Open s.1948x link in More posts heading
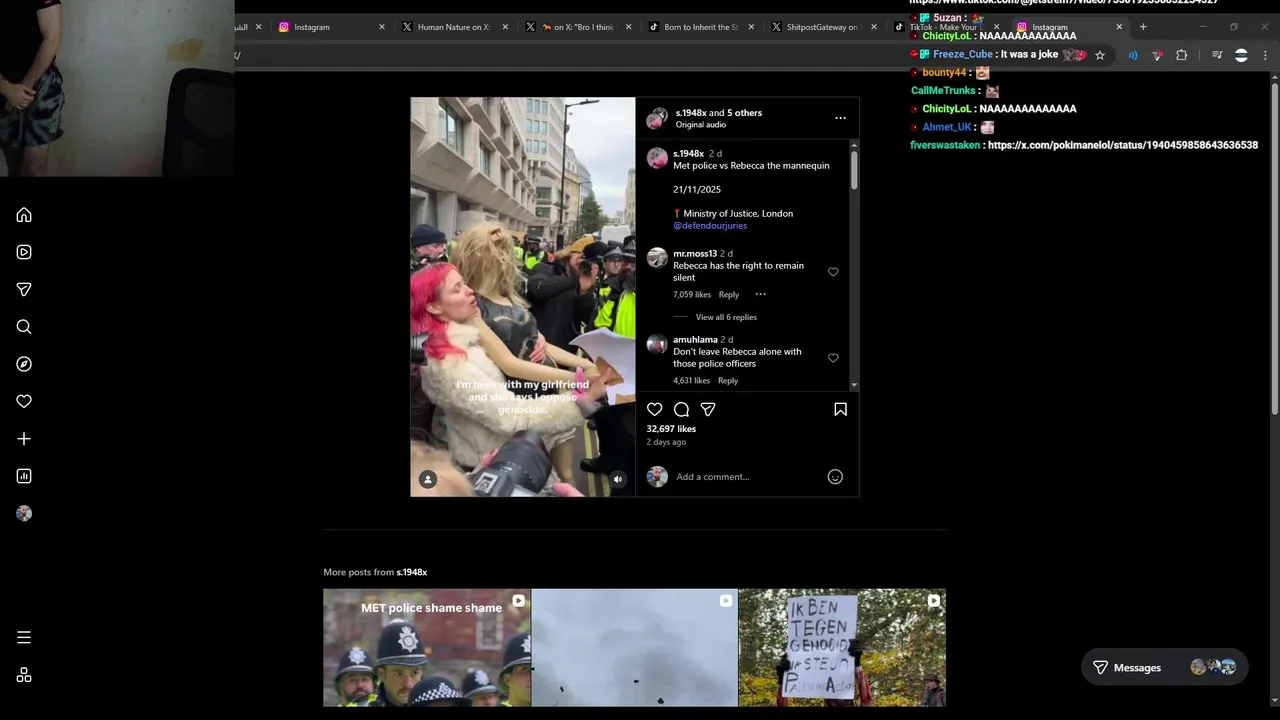 pyautogui.click(x=412, y=572)
